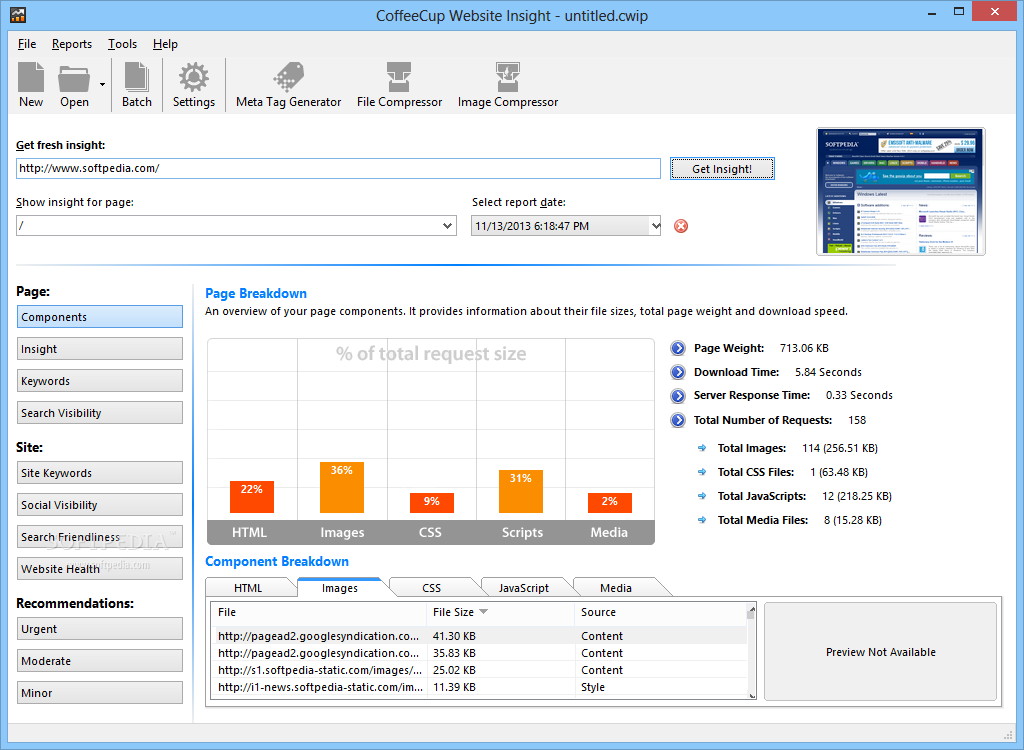Image resolution: width=1024 pixels, height=750 pixels.
Task: Click the Download Time arrow icon
Action: [678, 372]
